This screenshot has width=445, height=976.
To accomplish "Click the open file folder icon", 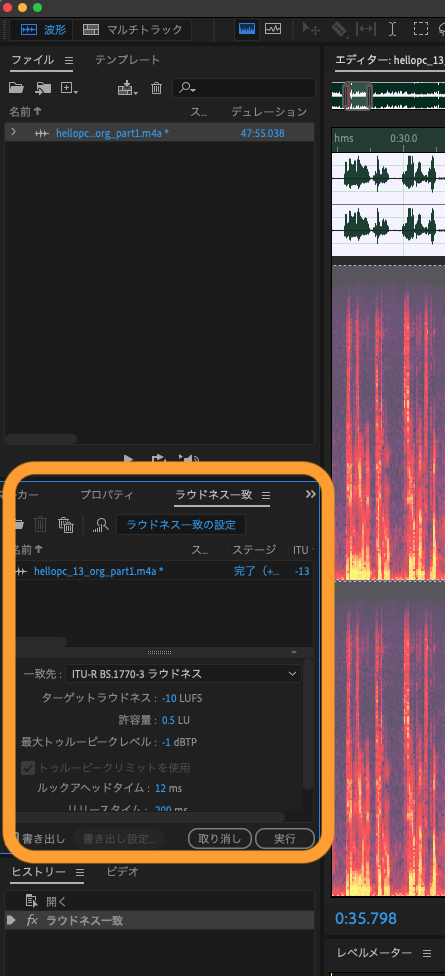I will (x=16, y=88).
